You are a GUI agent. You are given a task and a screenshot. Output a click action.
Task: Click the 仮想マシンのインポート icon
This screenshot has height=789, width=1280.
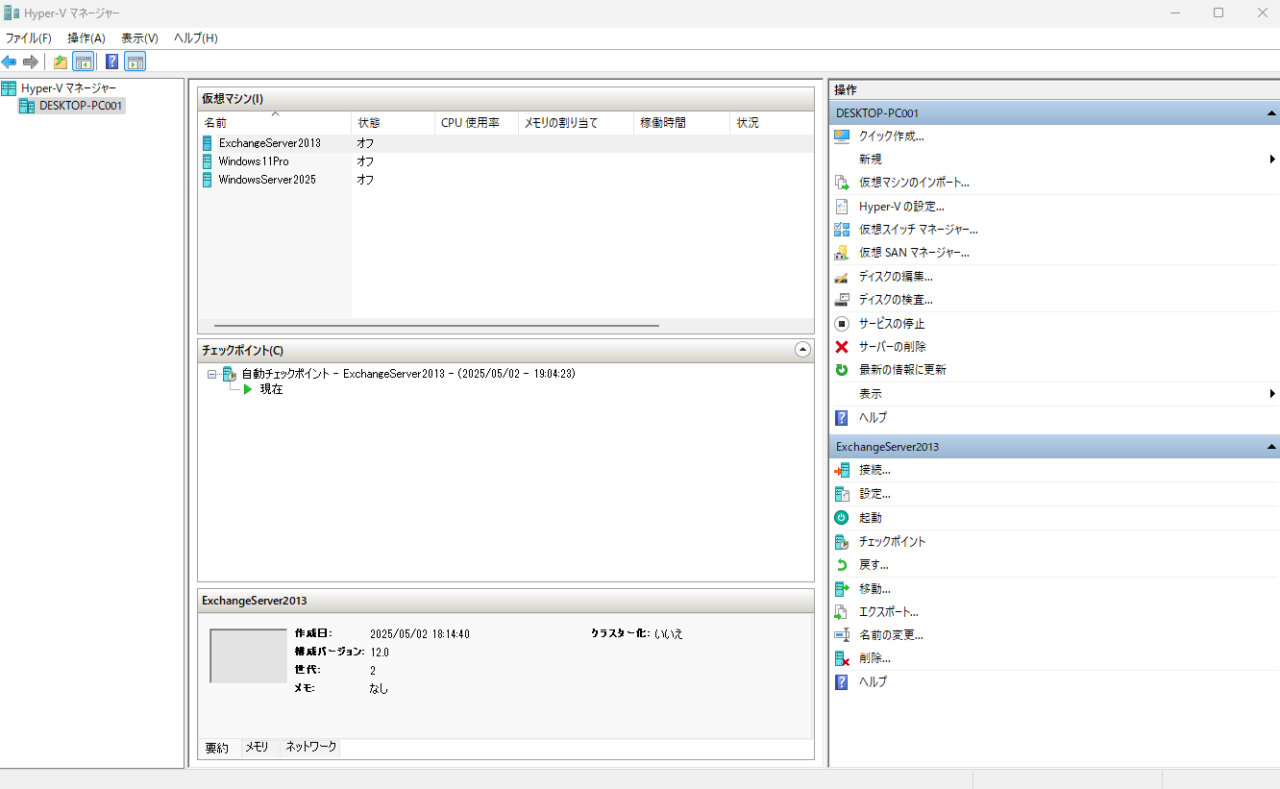tap(841, 182)
